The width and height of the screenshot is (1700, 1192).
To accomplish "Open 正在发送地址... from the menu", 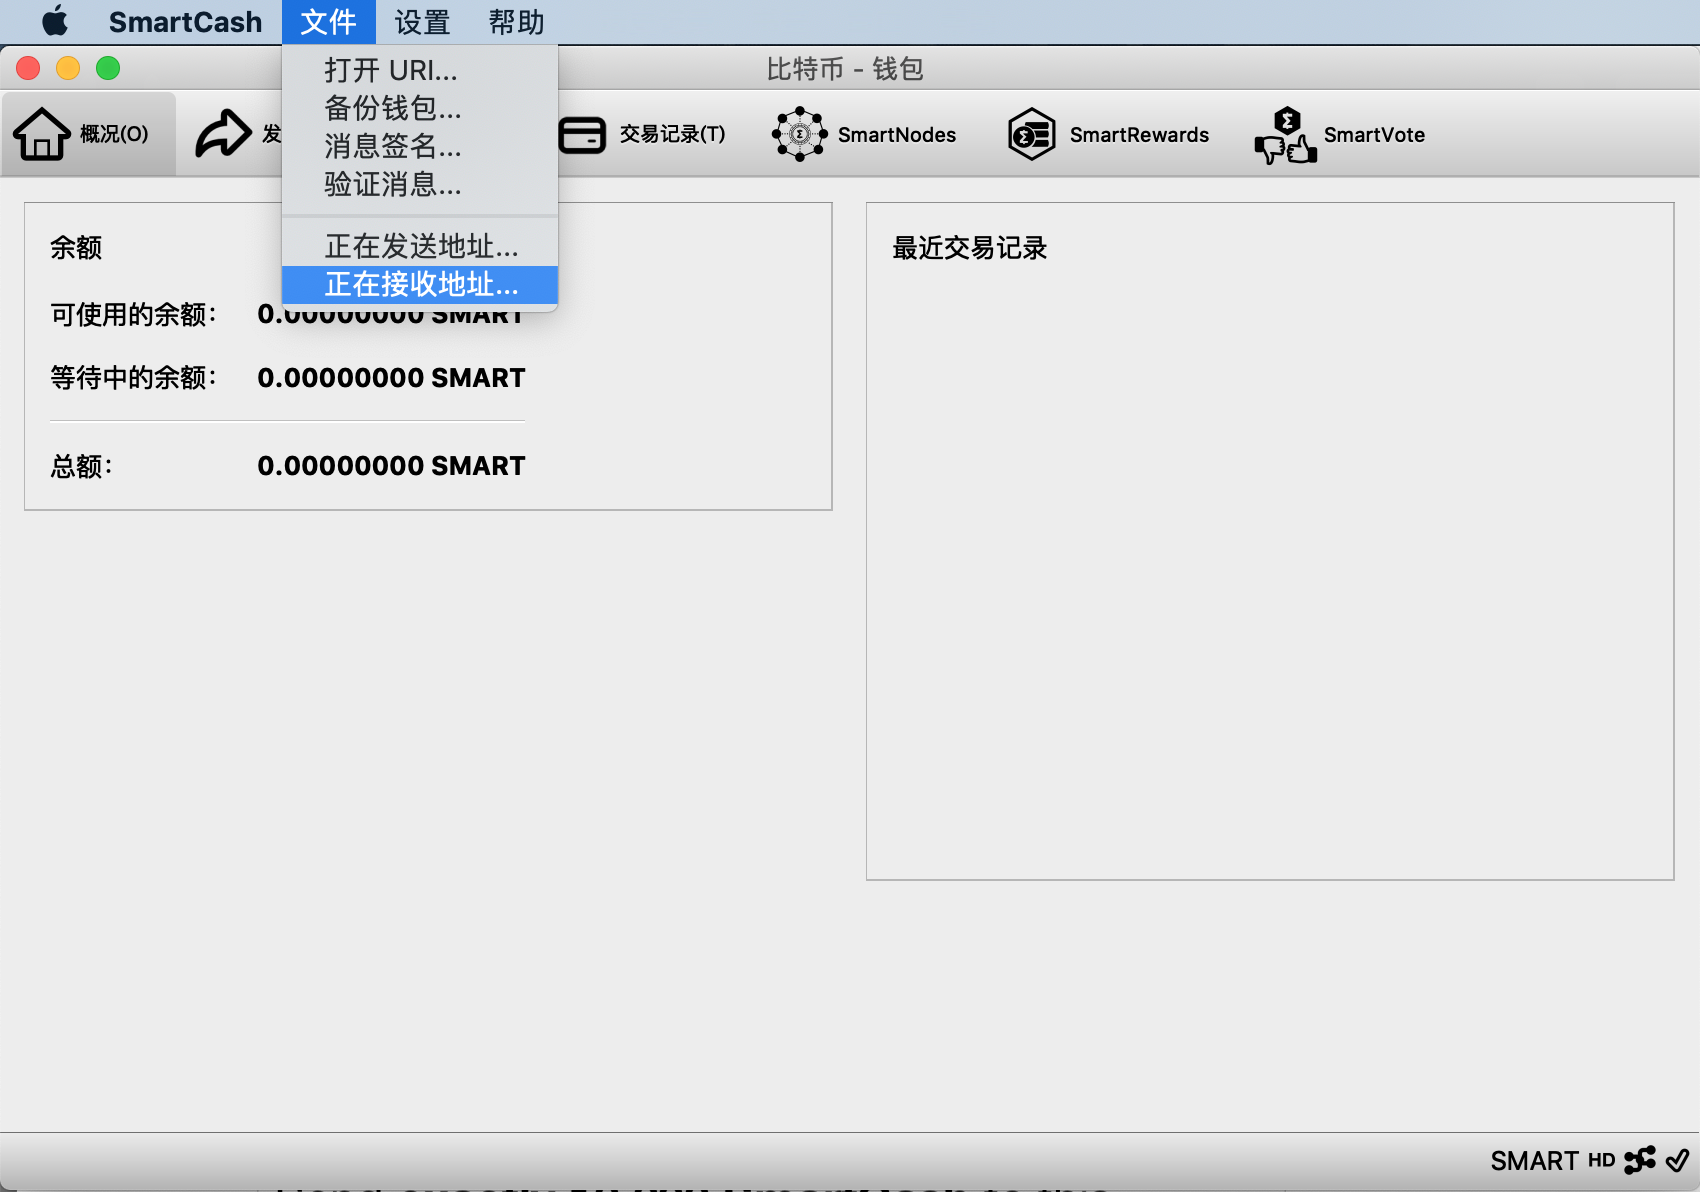I will click(421, 246).
